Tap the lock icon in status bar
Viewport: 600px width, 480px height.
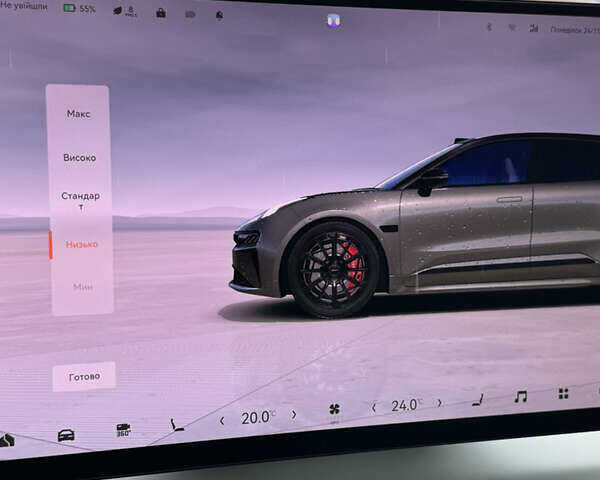tap(161, 13)
